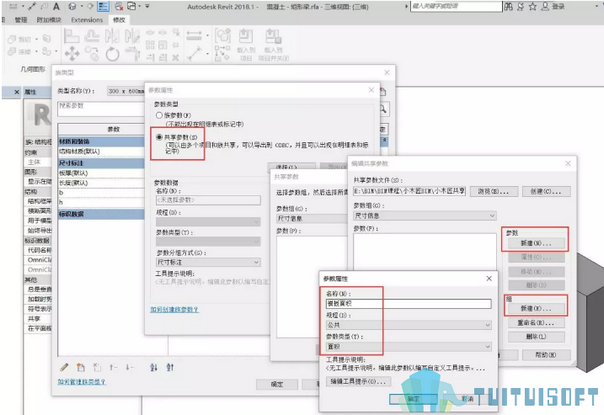604x415 pixels.
Task: Open the grayed Discipline dropdown in background Parameter Properties
Action: click(x=208, y=222)
